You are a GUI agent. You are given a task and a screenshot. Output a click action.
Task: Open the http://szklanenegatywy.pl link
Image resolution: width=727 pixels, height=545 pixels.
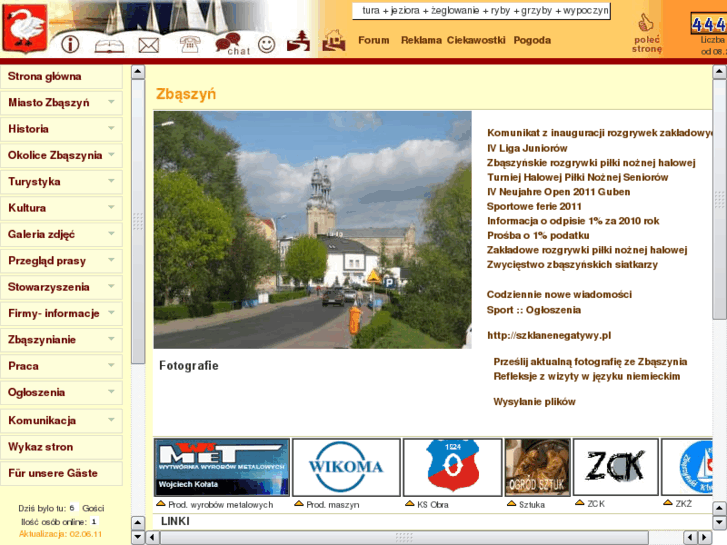(x=549, y=335)
